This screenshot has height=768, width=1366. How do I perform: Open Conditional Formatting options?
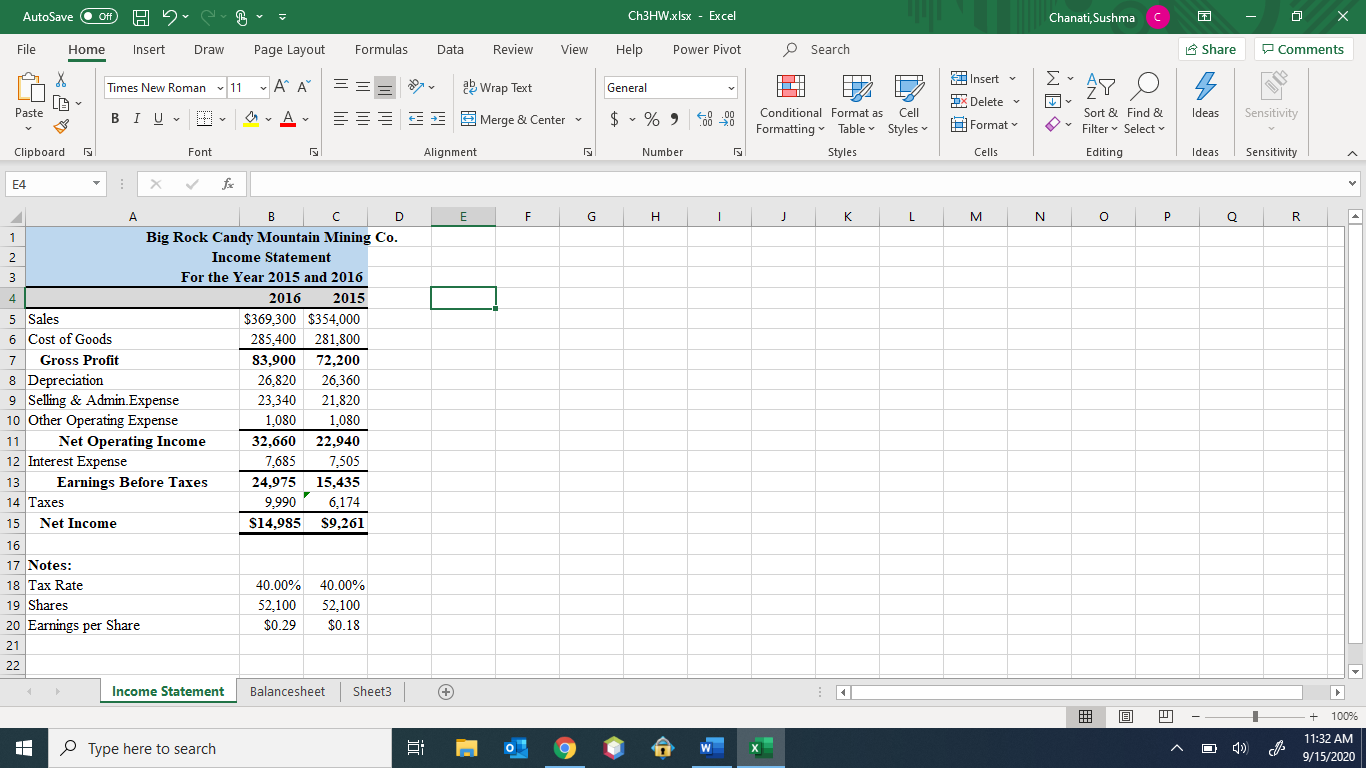(x=789, y=105)
